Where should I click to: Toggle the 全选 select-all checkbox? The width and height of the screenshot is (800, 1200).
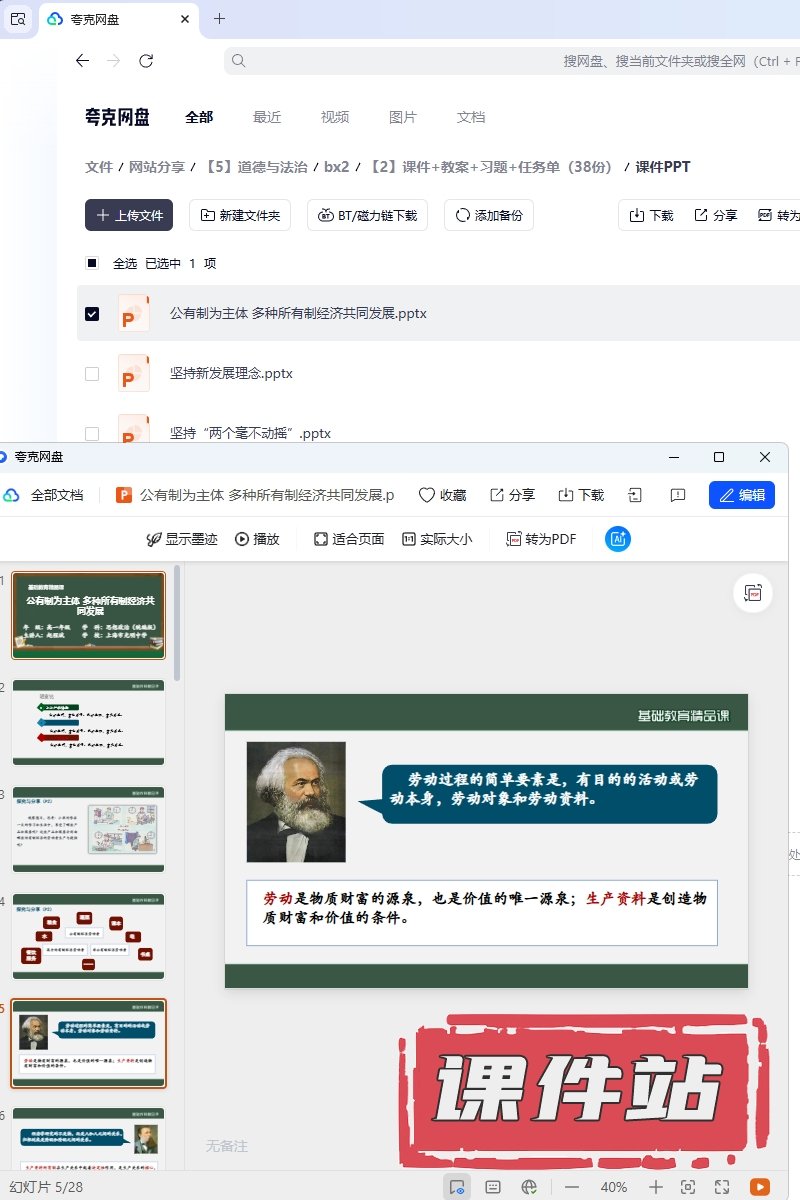click(92, 264)
